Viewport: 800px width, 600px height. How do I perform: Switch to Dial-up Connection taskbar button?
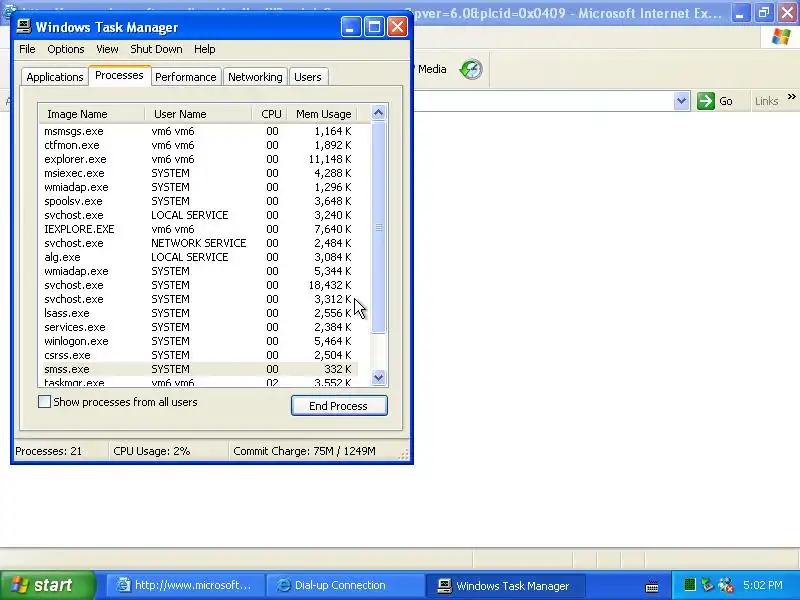[346, 585]
